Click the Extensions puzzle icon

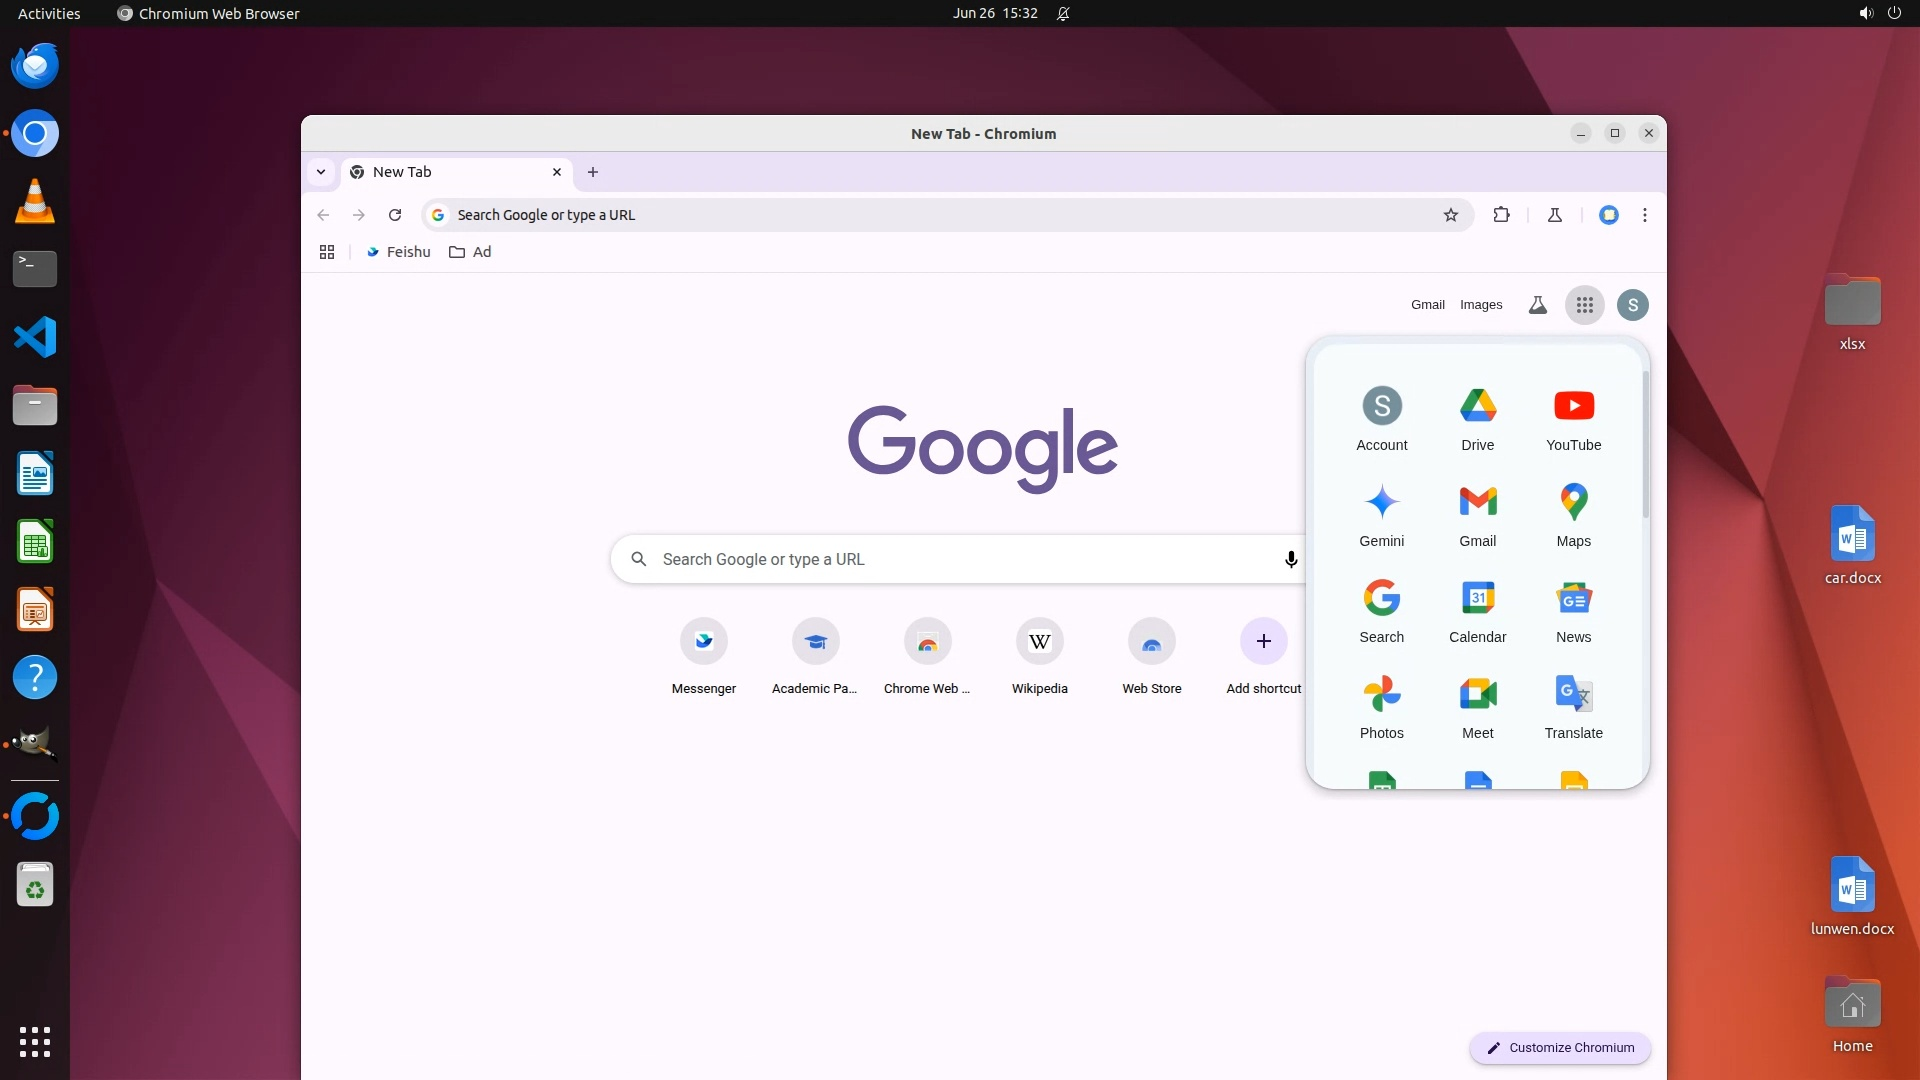click(1501, 215)
